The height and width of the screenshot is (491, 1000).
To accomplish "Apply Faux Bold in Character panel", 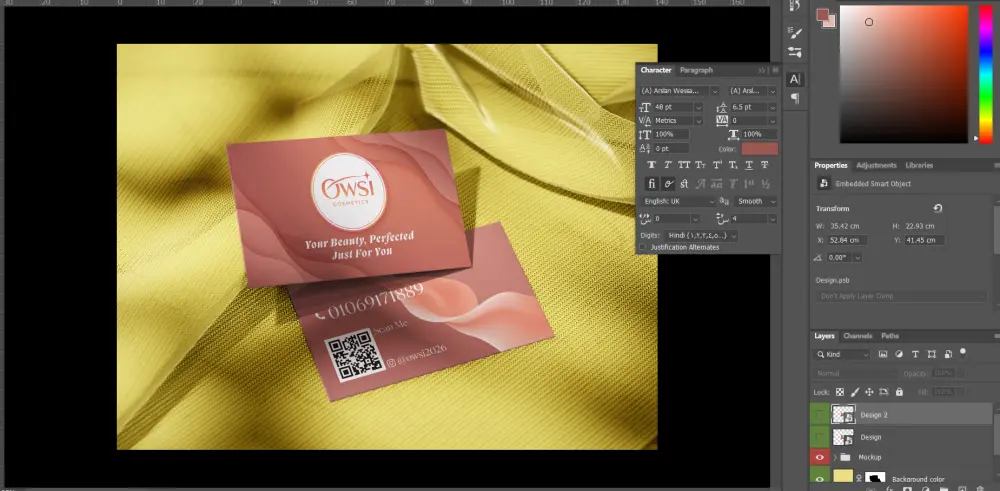I will (x=652, y=165).
